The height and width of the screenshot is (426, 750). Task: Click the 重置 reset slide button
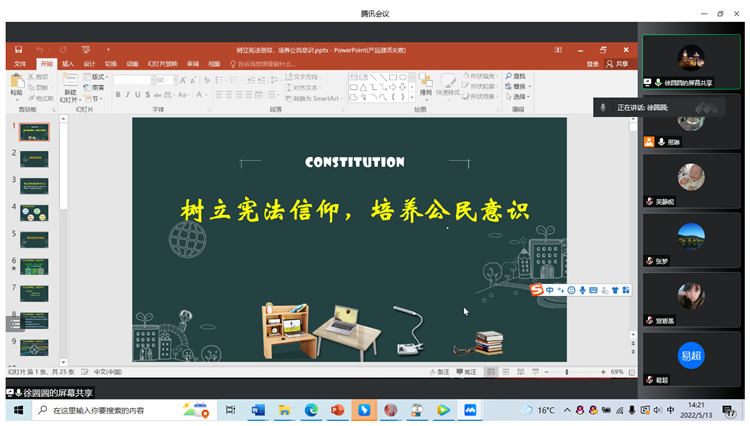point(94,87)
